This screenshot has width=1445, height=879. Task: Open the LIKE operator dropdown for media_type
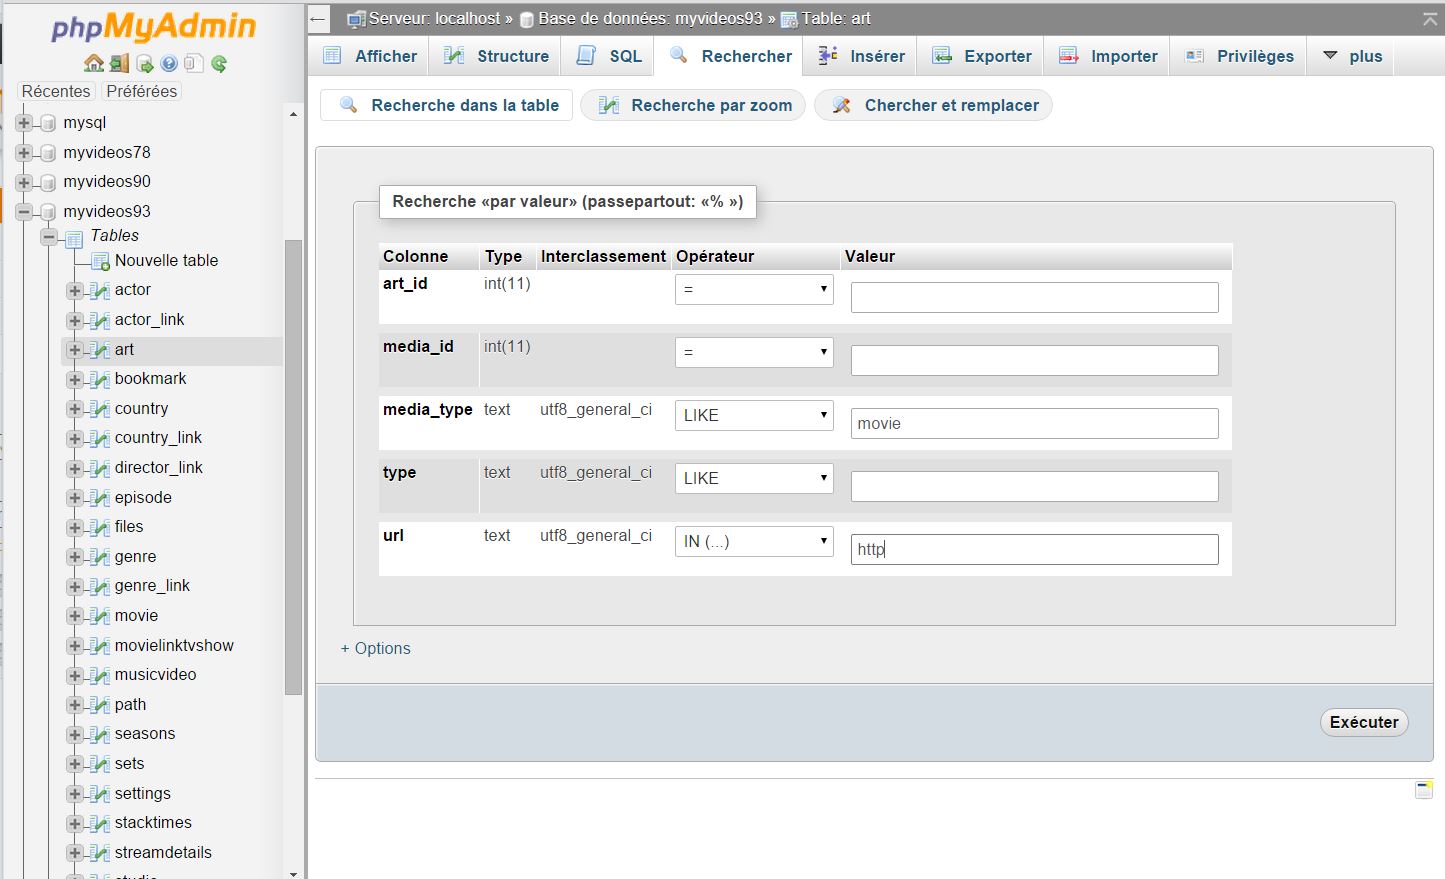click(x=754, y=416)
